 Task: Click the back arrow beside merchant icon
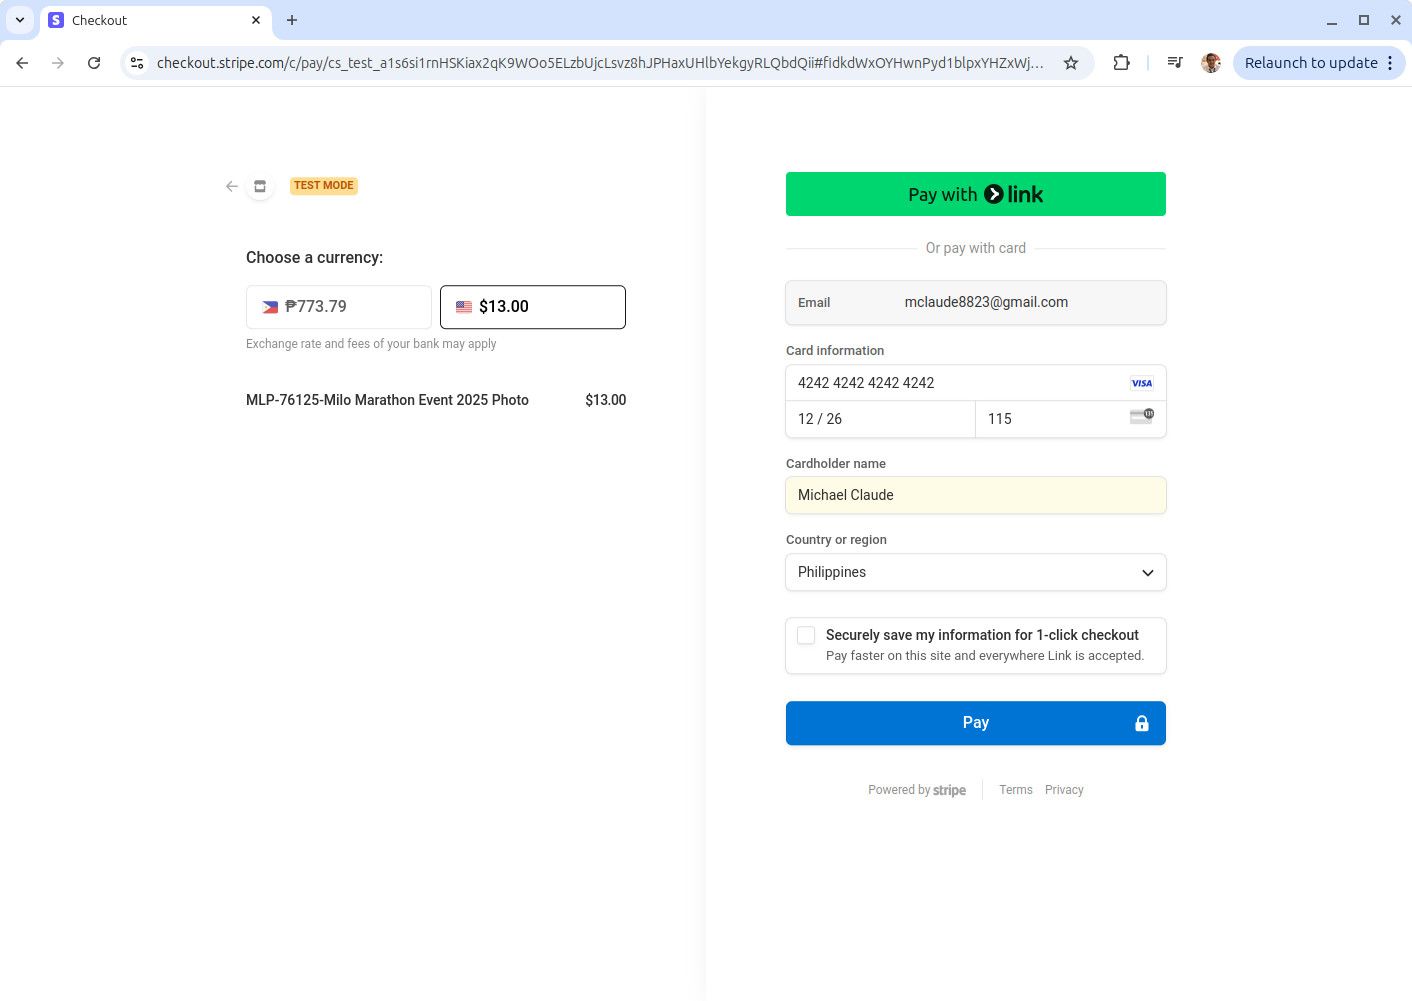(232, 186)
